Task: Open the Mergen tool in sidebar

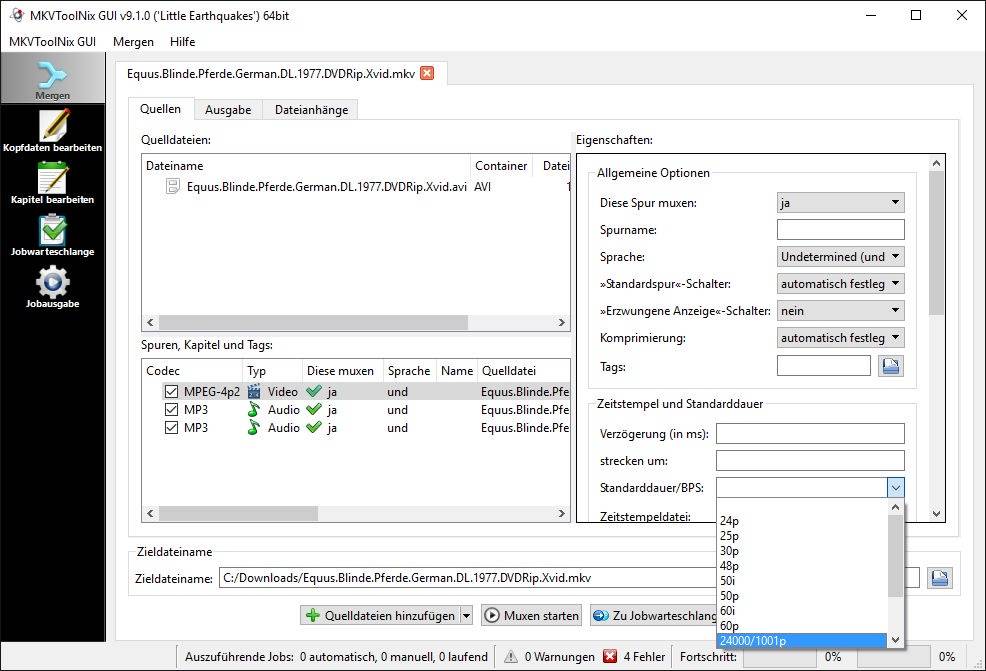Action: (x=52, y=78)
